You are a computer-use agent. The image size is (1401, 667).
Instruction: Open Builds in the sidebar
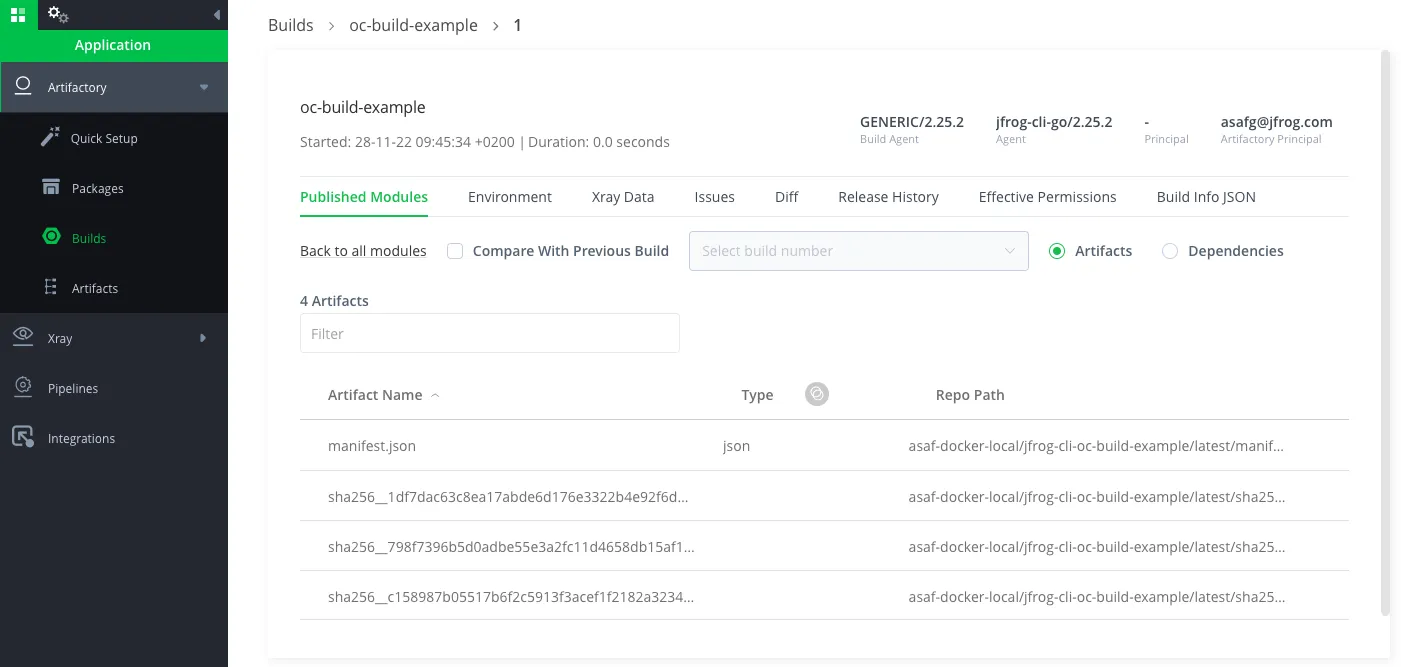point(89,238)
